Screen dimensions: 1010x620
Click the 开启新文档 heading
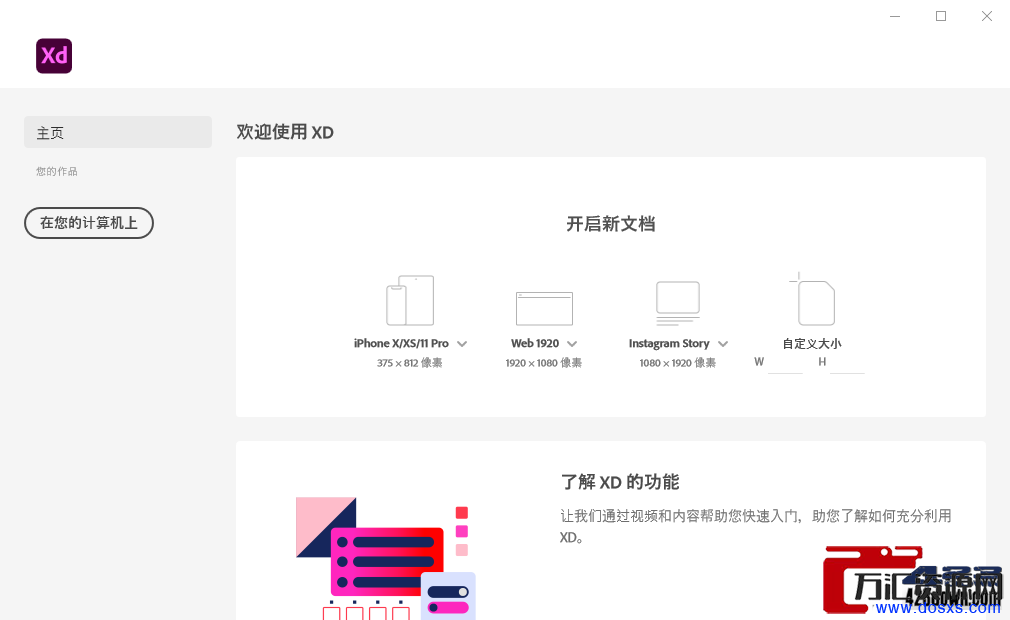[x=611, y=224]
